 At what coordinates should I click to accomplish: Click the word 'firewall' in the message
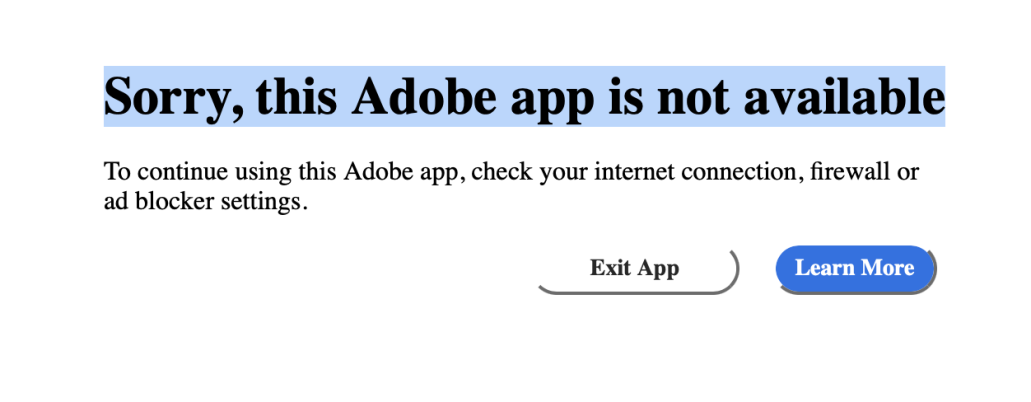[849, 172]
